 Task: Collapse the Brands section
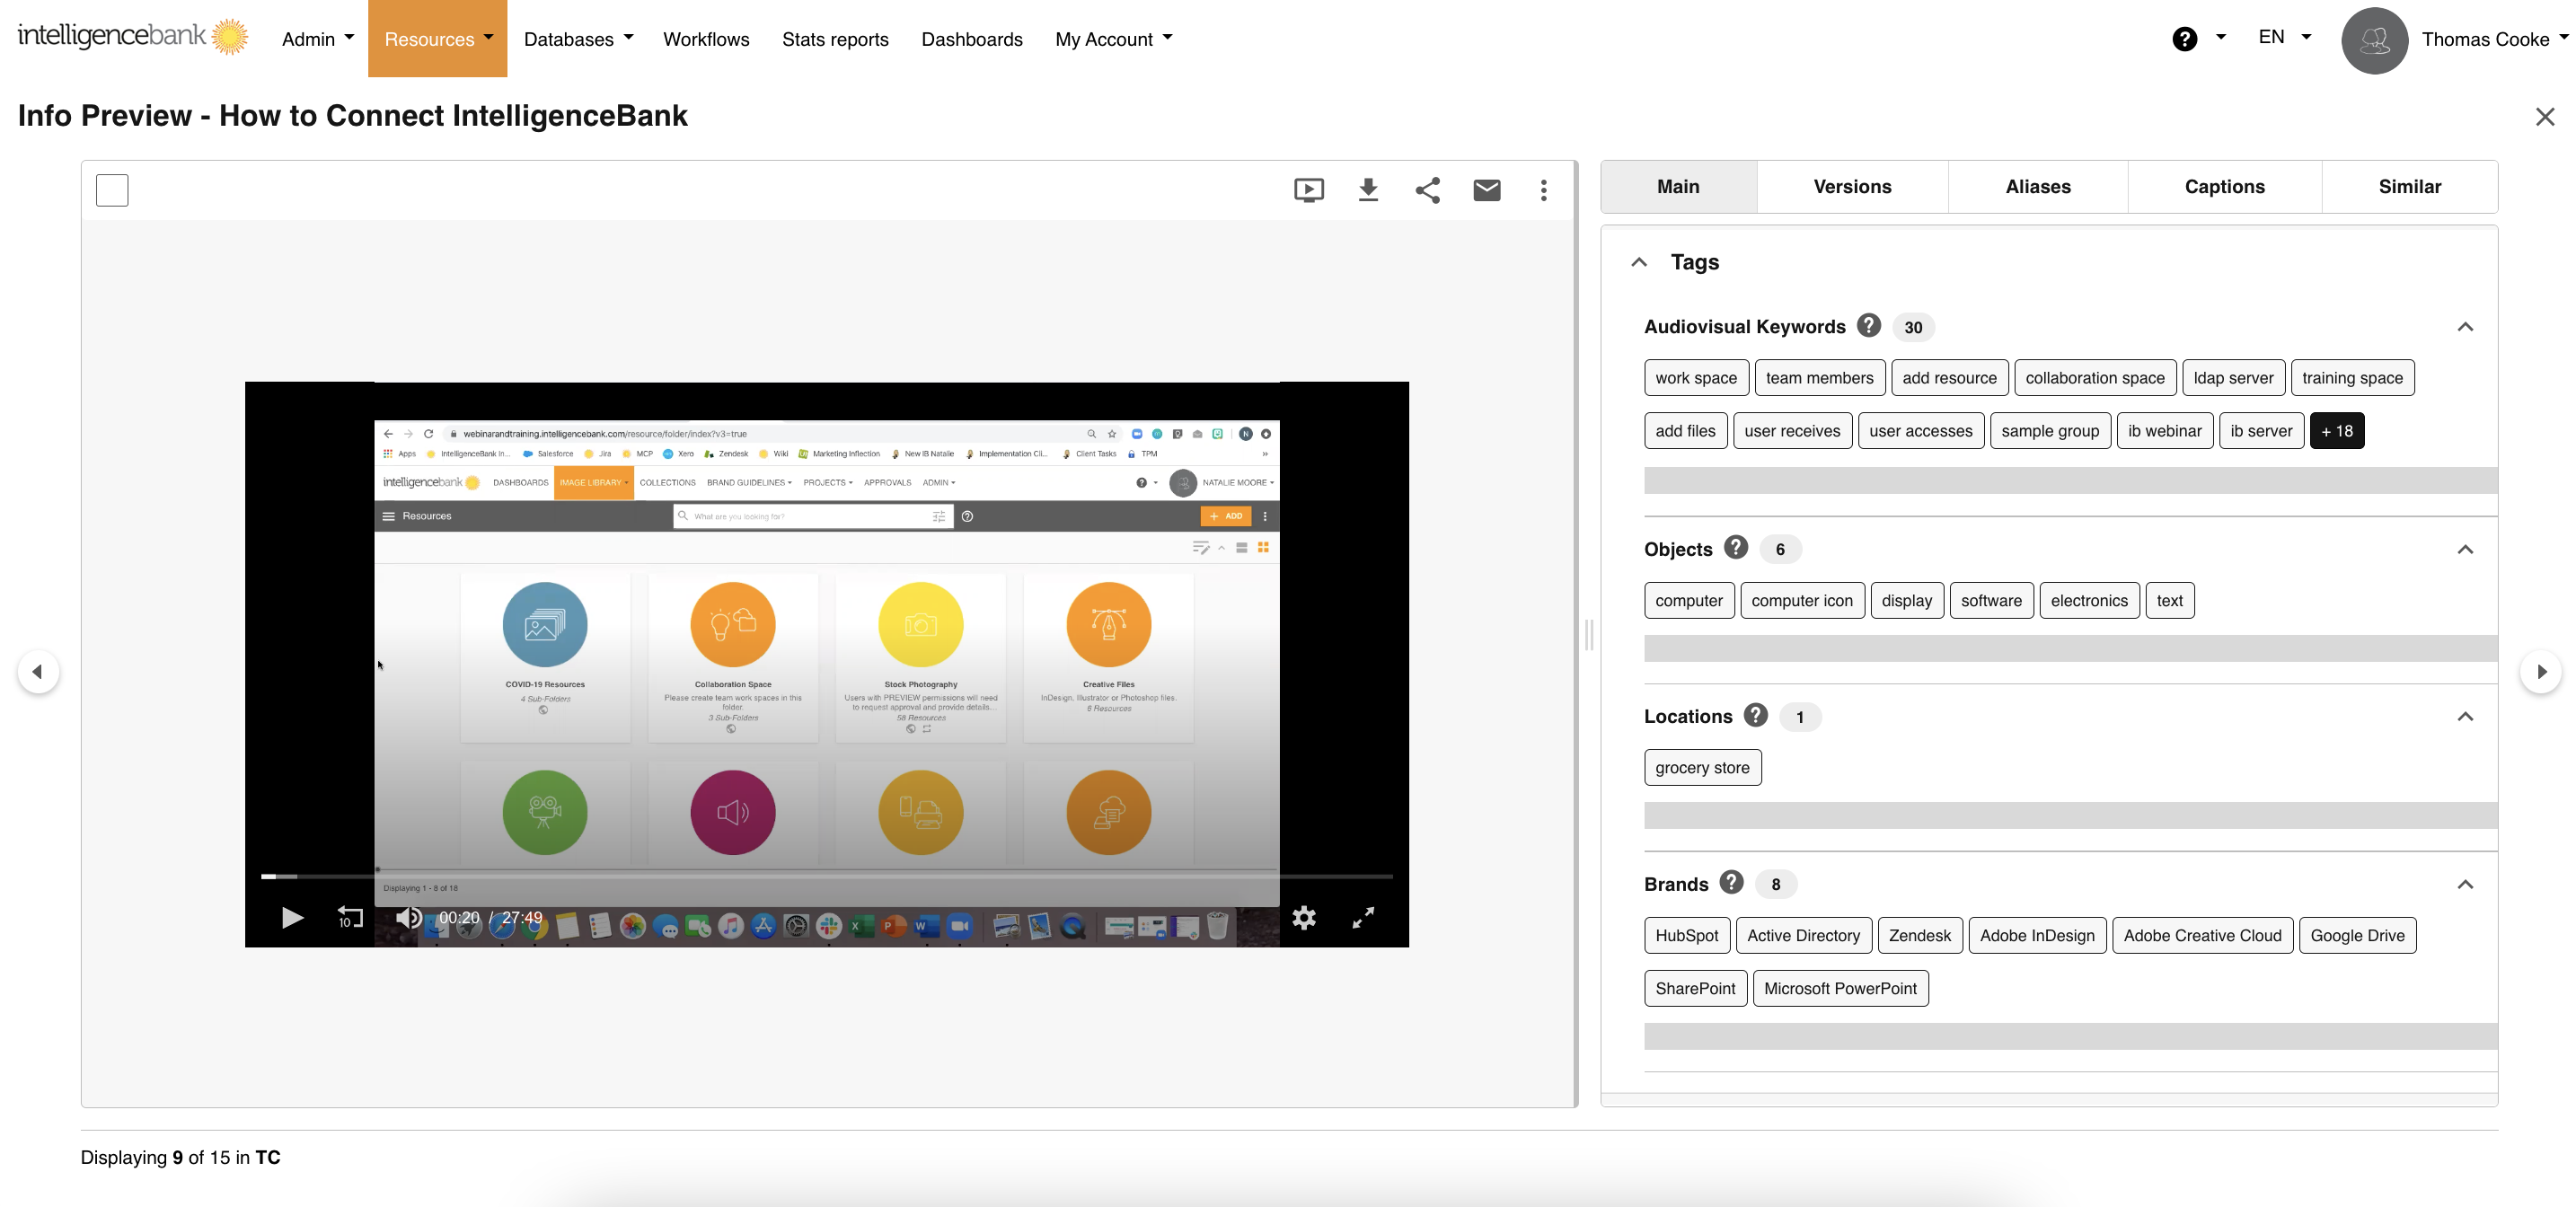(x=2466, y=884)
